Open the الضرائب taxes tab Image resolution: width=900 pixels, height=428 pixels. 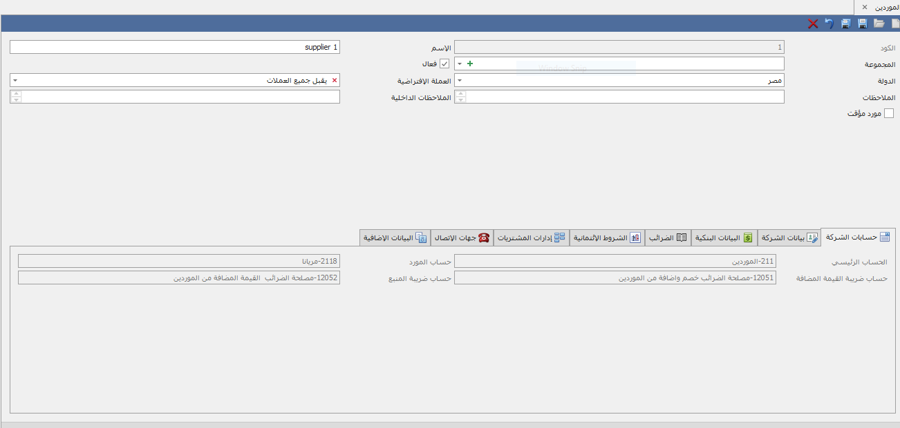point(667,238)
